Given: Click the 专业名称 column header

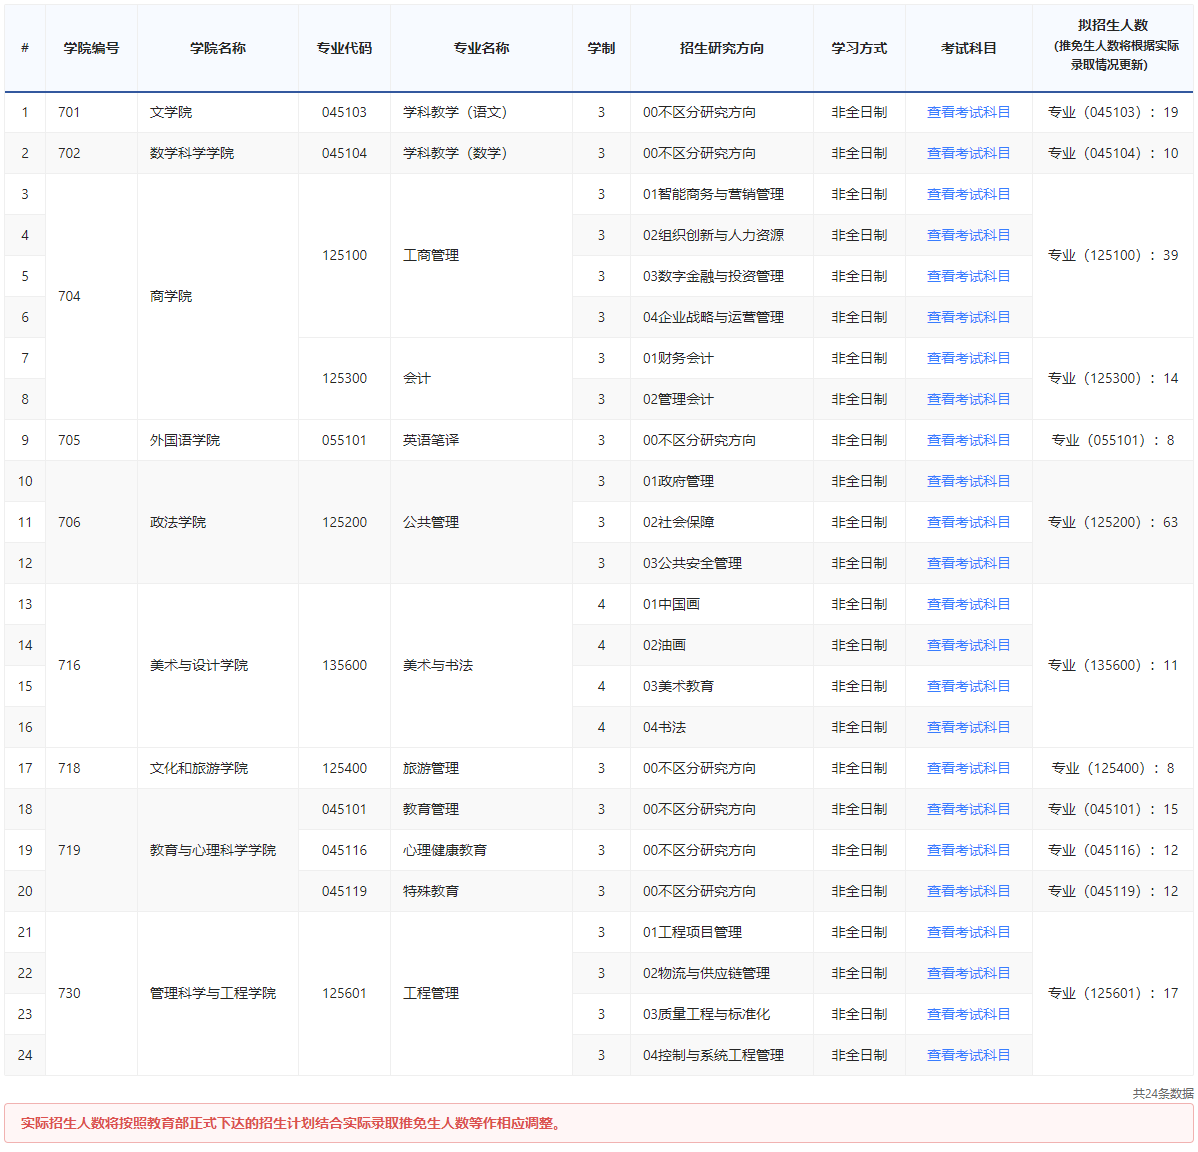Looking at the screenshot, I should (x=481, y=48).
